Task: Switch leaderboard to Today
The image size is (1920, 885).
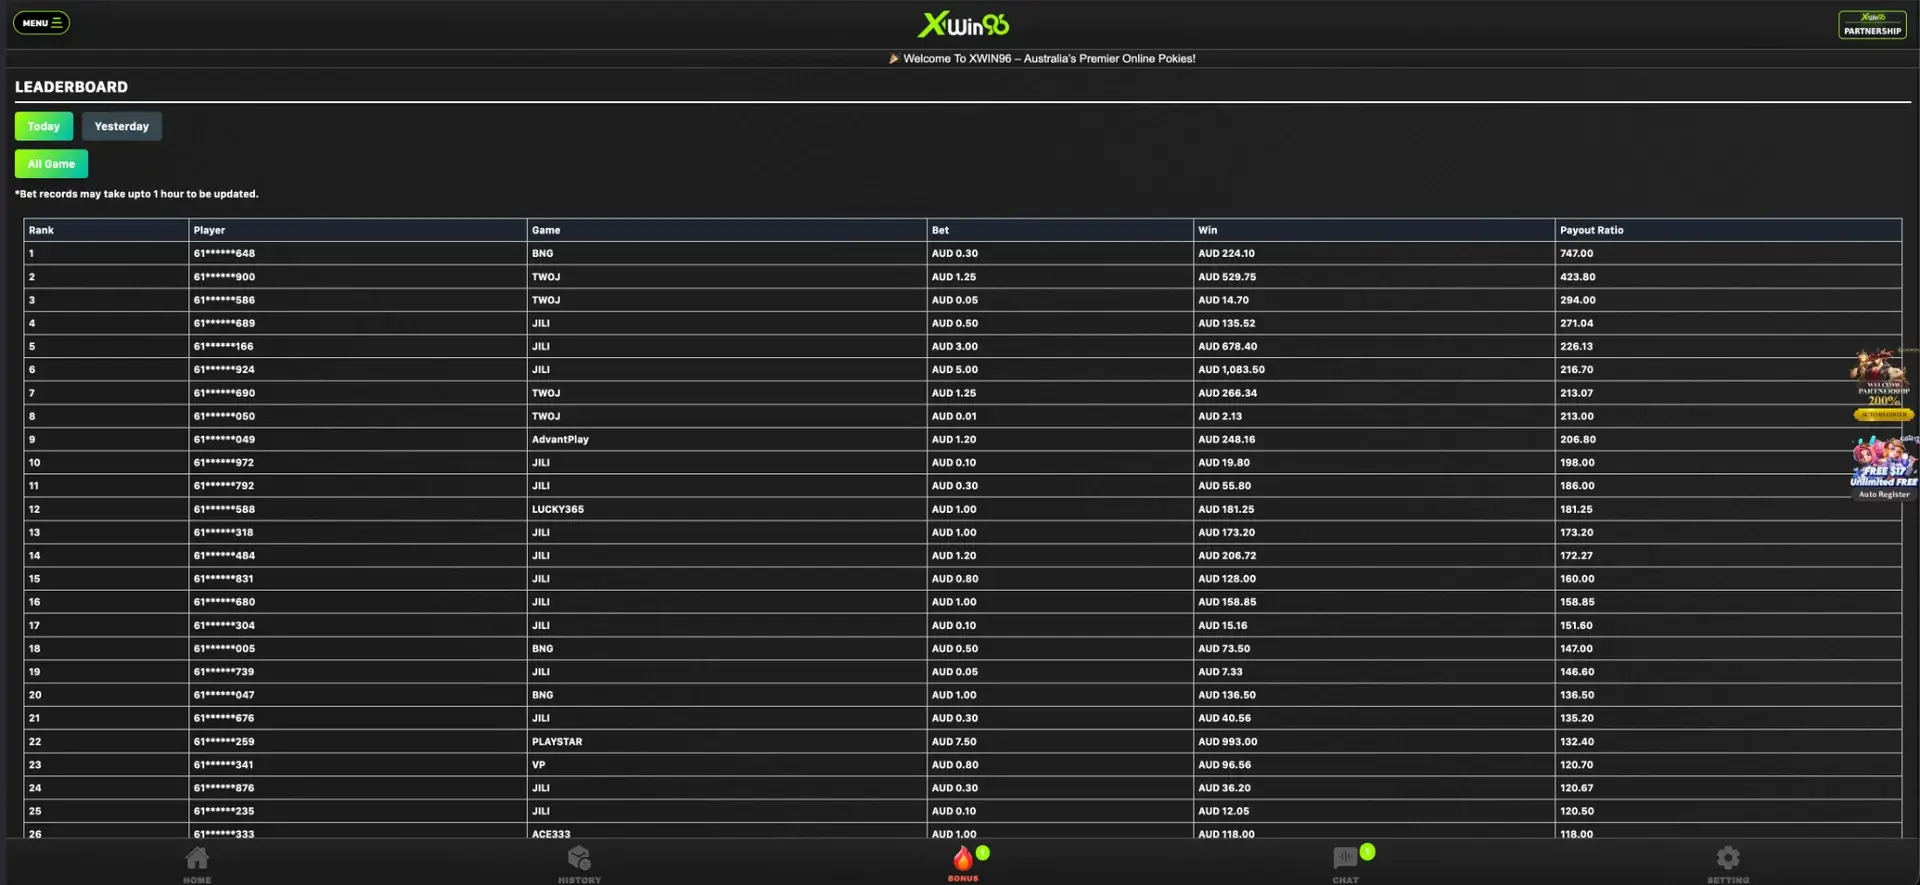Action: click(x=44, y=126)
